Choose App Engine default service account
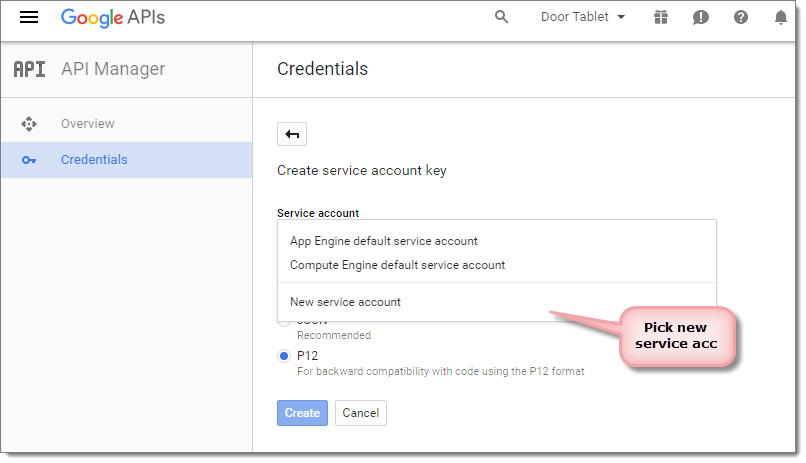Screen dimensions: 806x463 (x=384, y=241)
